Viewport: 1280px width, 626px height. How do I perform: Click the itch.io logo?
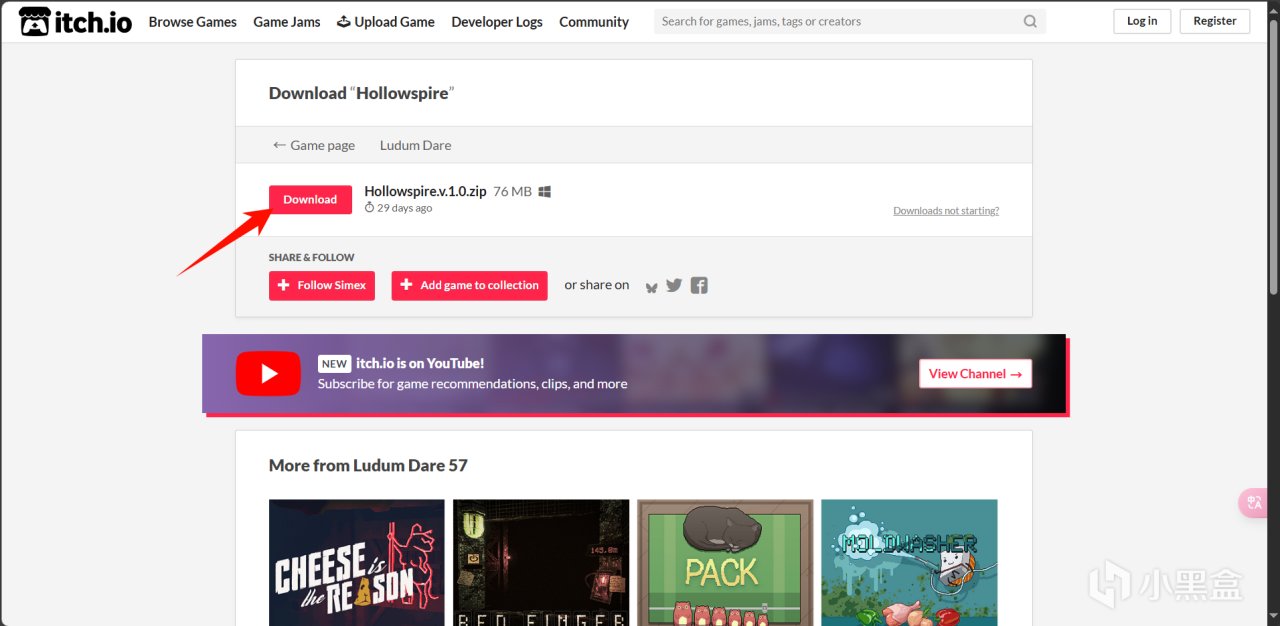pos(75,21)
